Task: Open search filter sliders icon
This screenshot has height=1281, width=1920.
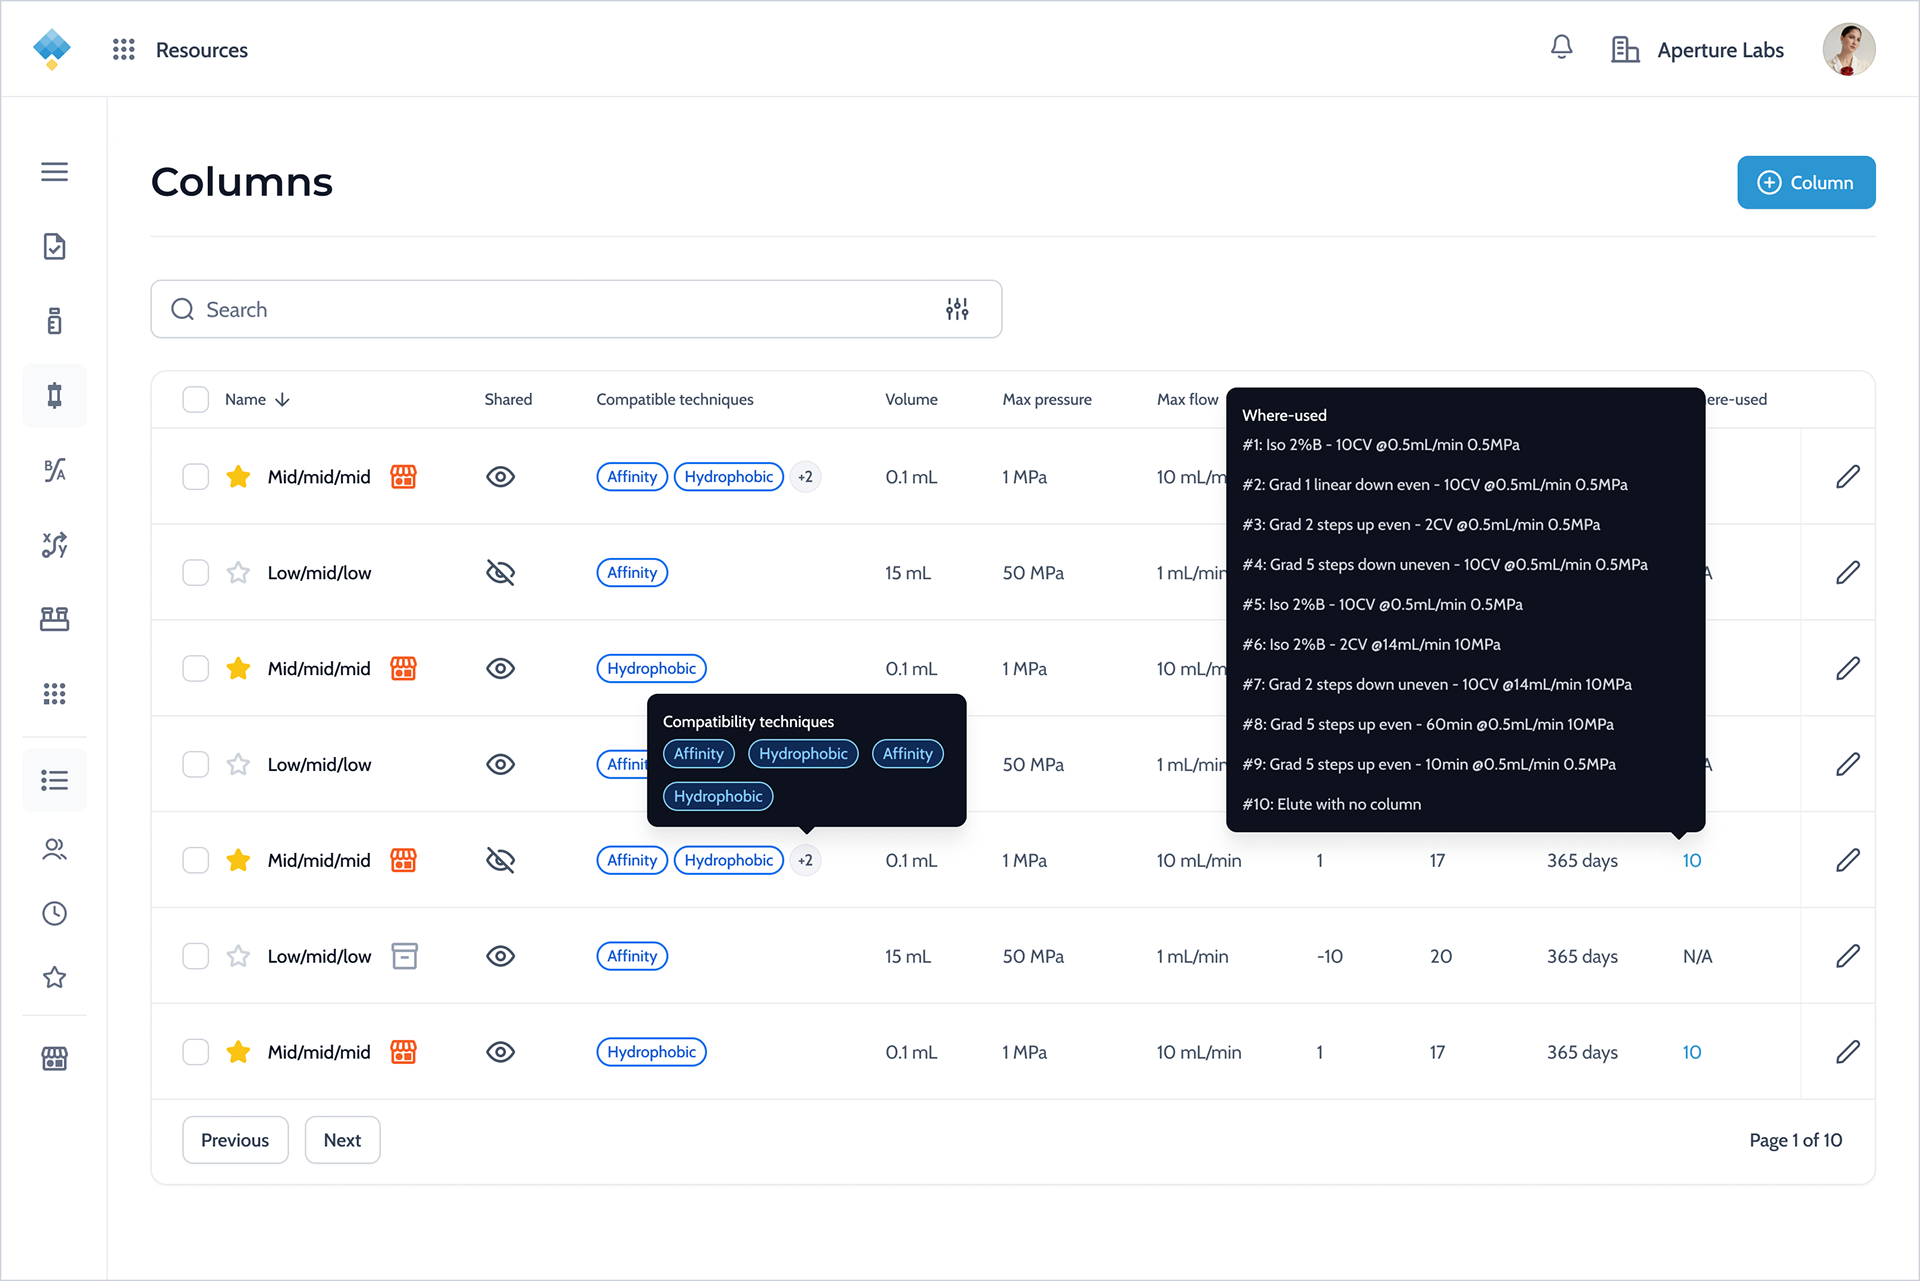Action: [957, 309]
